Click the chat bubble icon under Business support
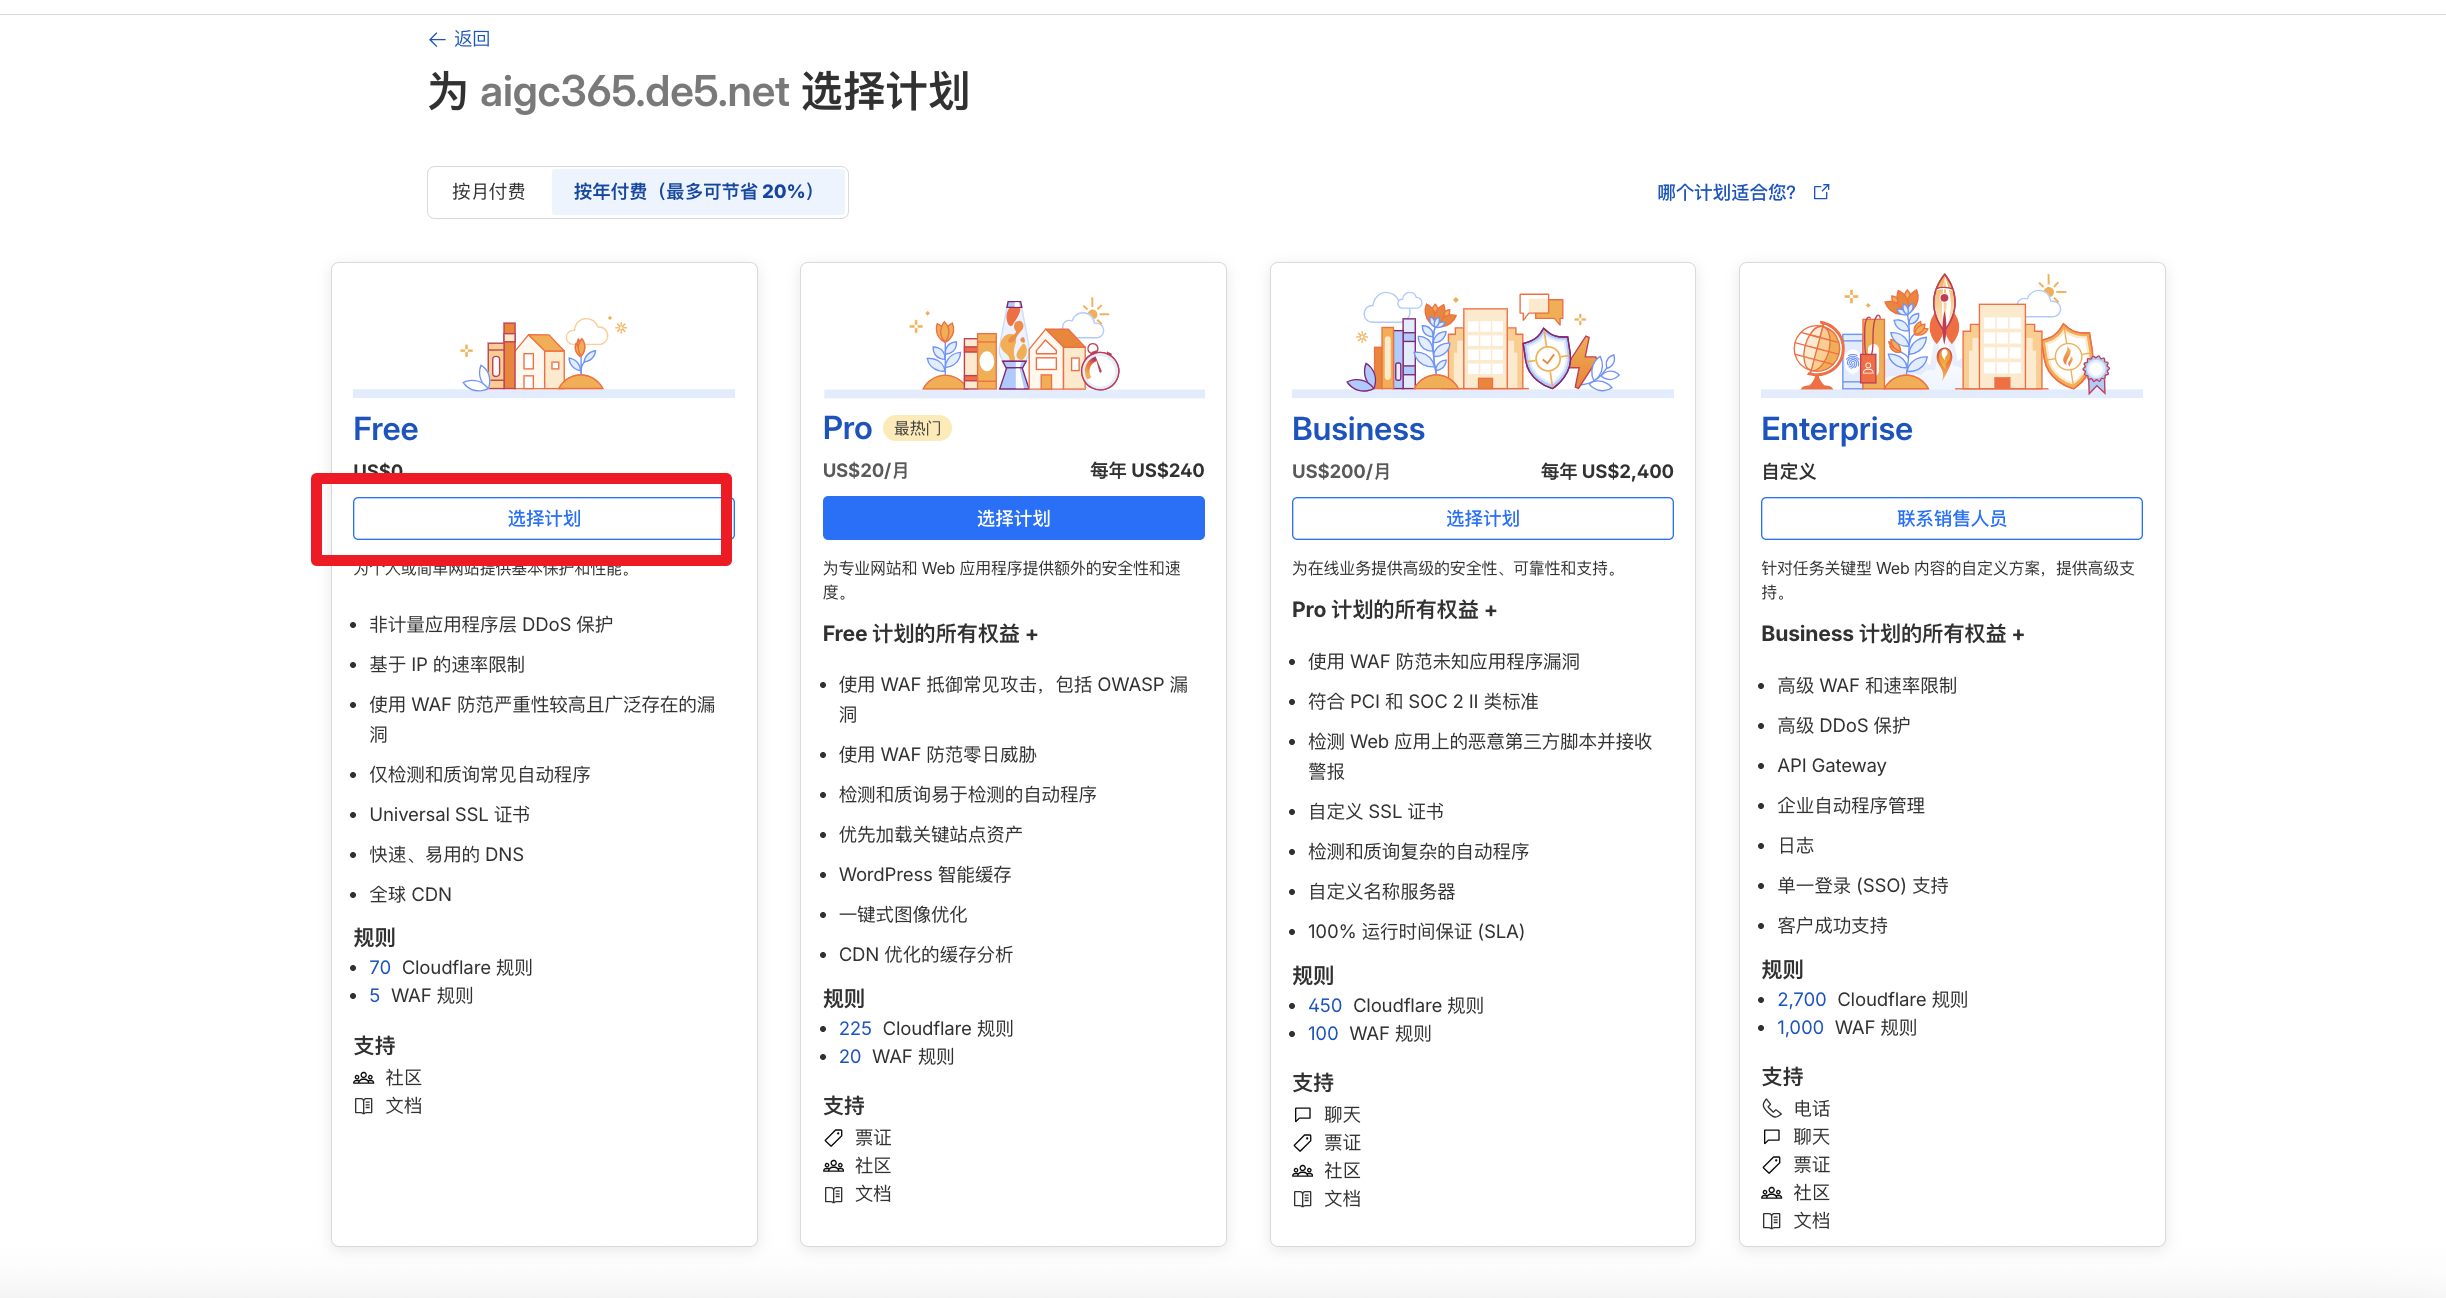 (x=1302, y=1114)
